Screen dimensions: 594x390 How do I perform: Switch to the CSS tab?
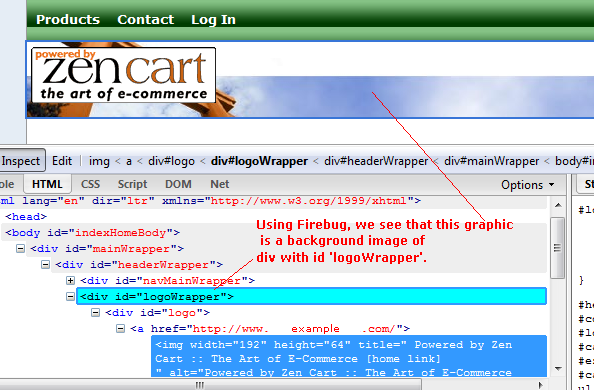point(90,184)
